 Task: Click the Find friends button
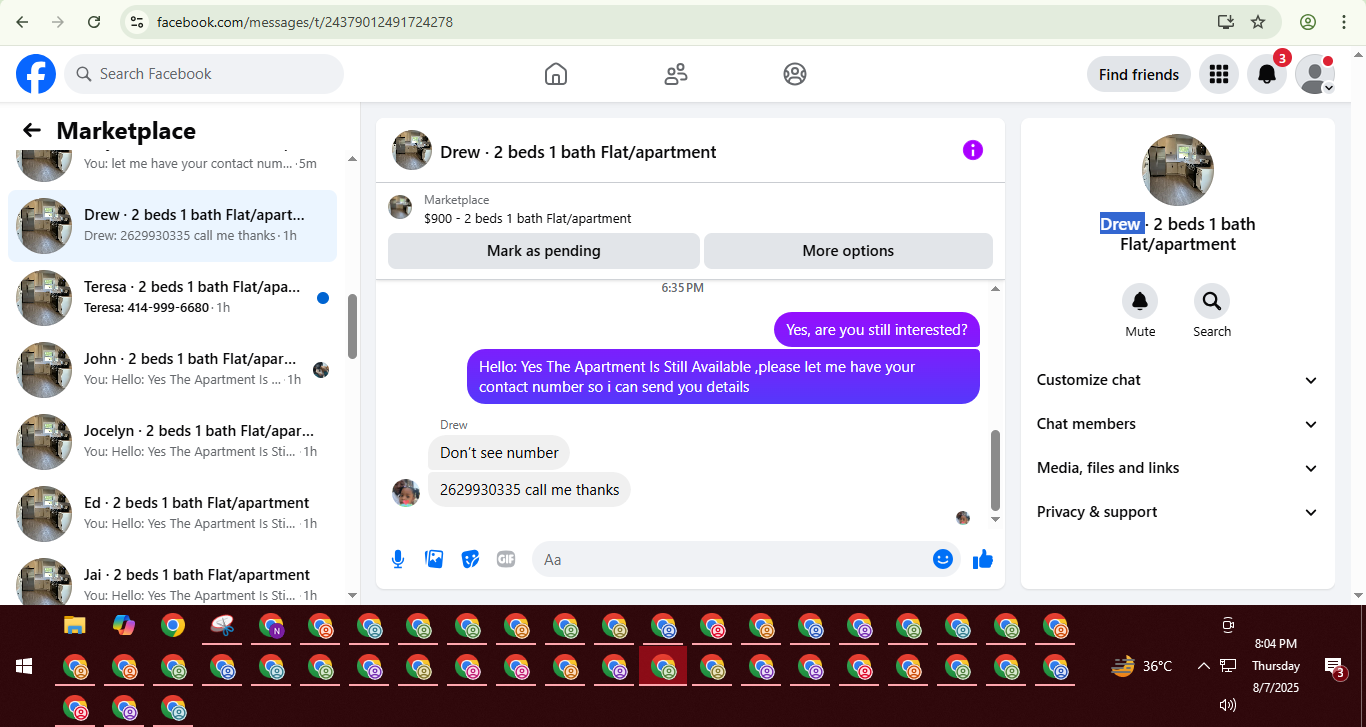[1139, 74]
